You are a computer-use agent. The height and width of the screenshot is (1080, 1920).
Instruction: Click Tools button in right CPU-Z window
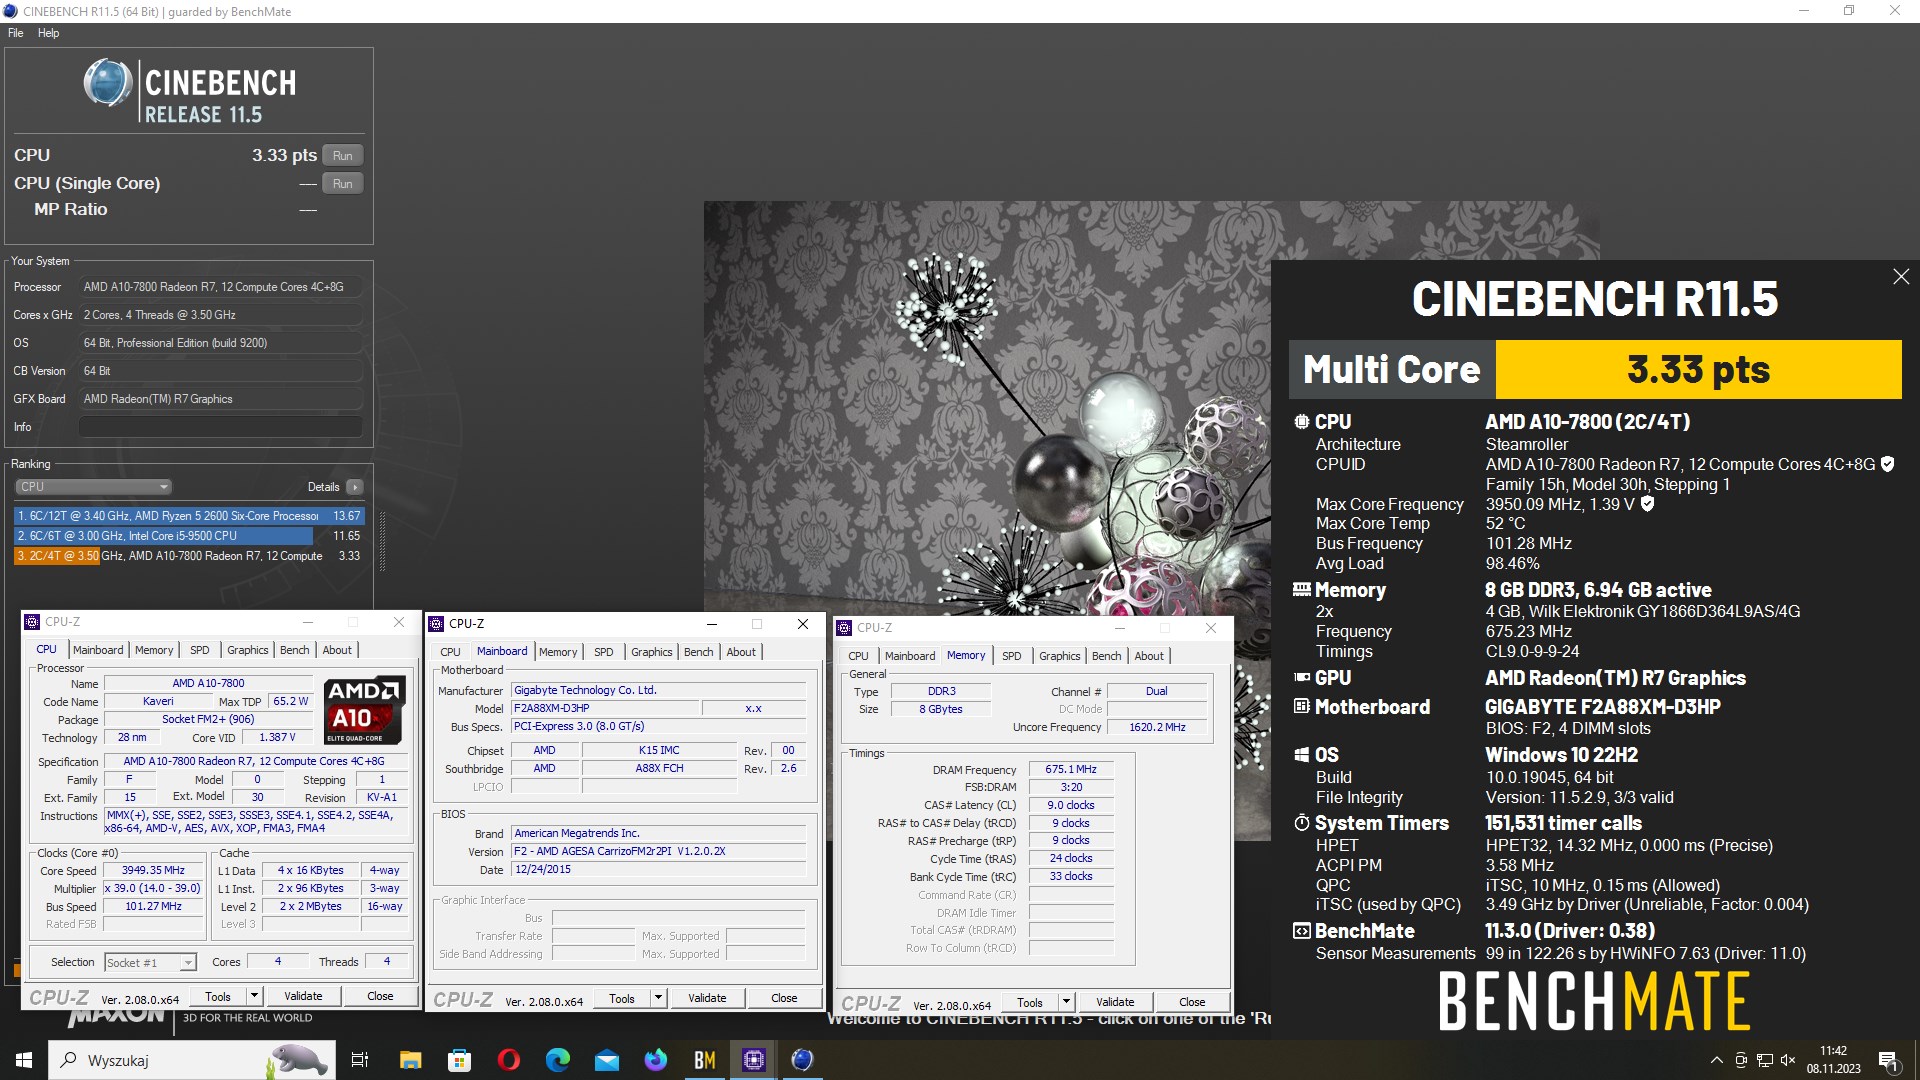pos(1030,1002)
